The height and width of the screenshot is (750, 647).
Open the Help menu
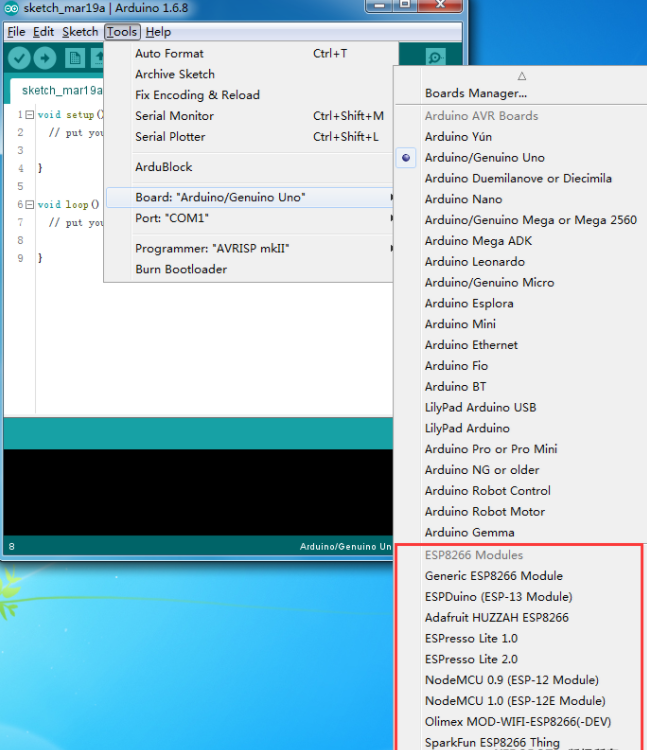point(158,32)
